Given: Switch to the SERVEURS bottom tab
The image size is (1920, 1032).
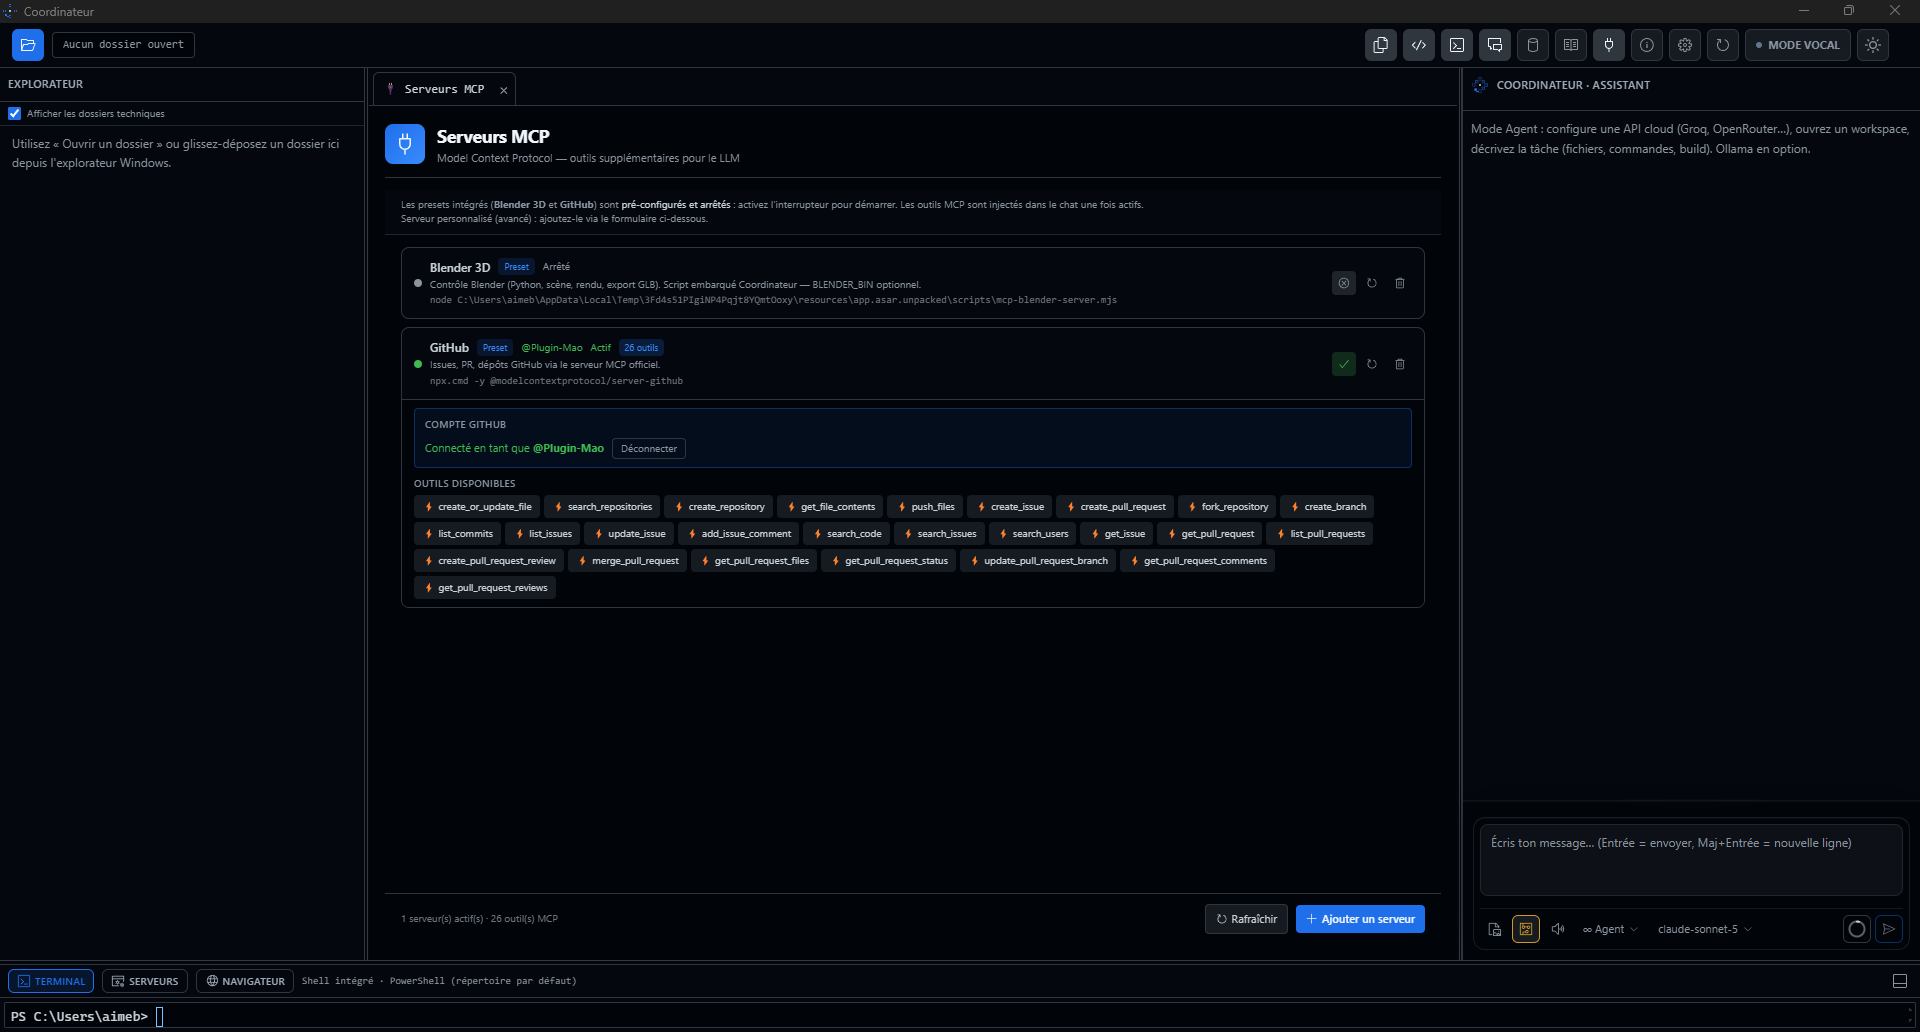Looking at the screenshot, I should [x=145, y=981].
